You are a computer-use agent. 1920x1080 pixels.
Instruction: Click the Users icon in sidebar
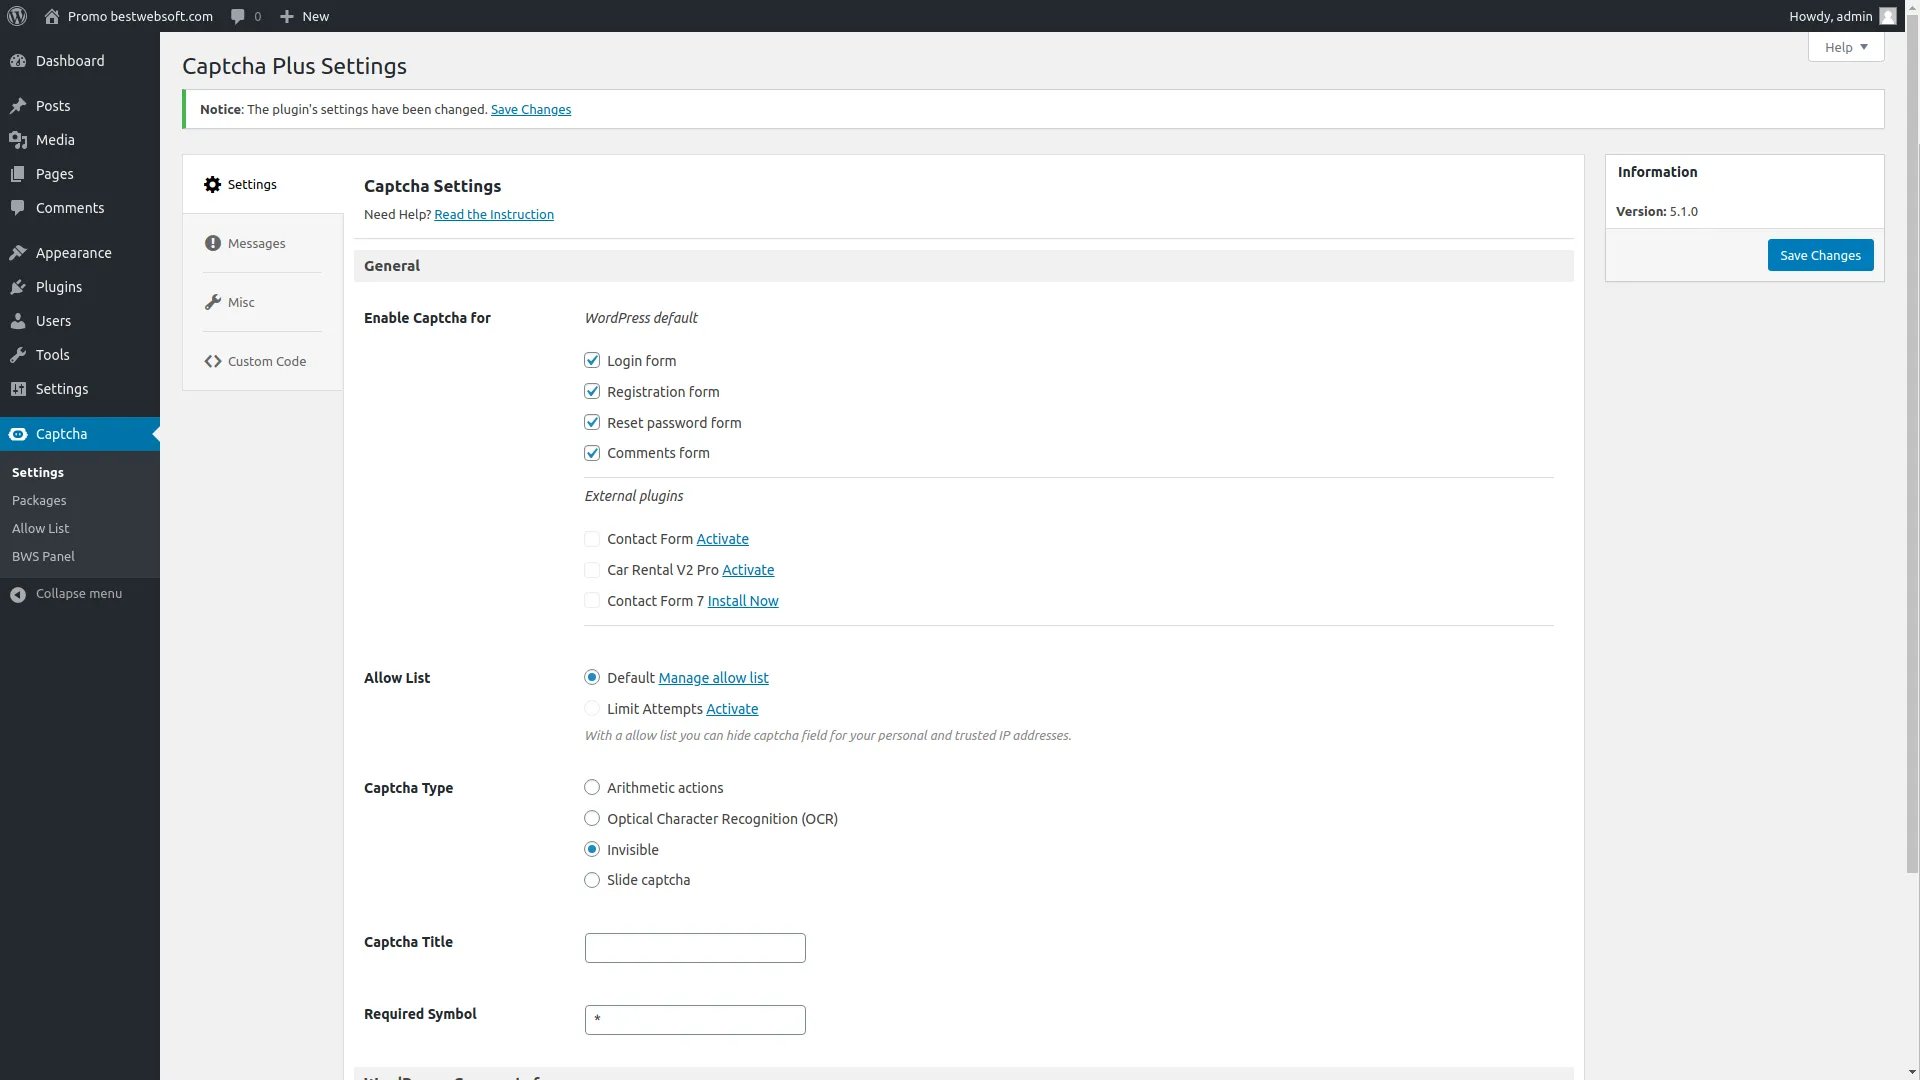[x=17, y=320]
